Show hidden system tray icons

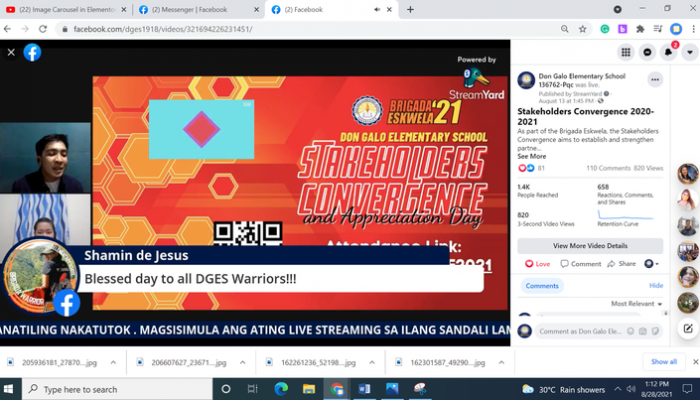(x=617, y=389)
